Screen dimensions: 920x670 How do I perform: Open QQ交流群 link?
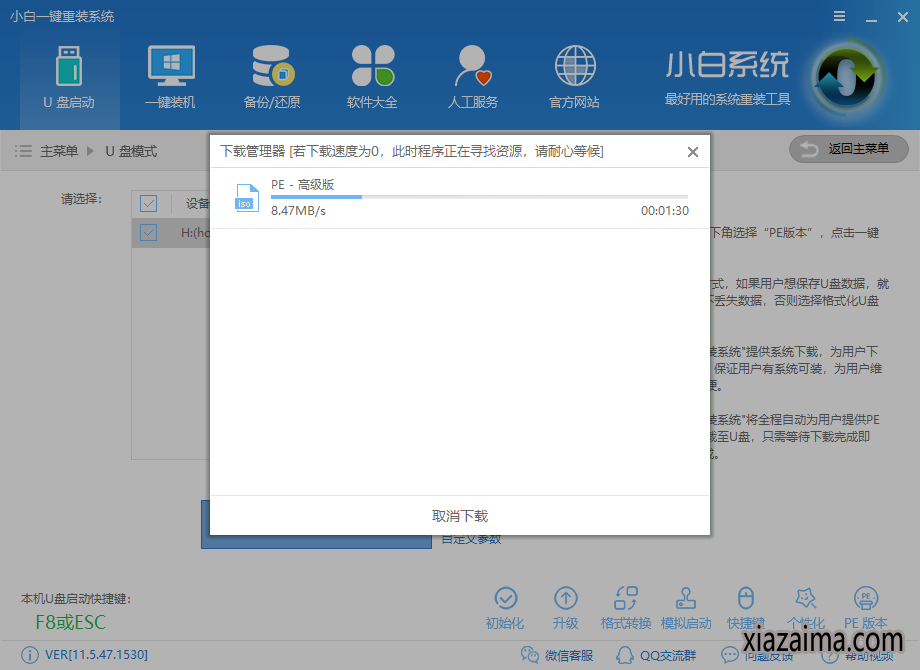656,655
